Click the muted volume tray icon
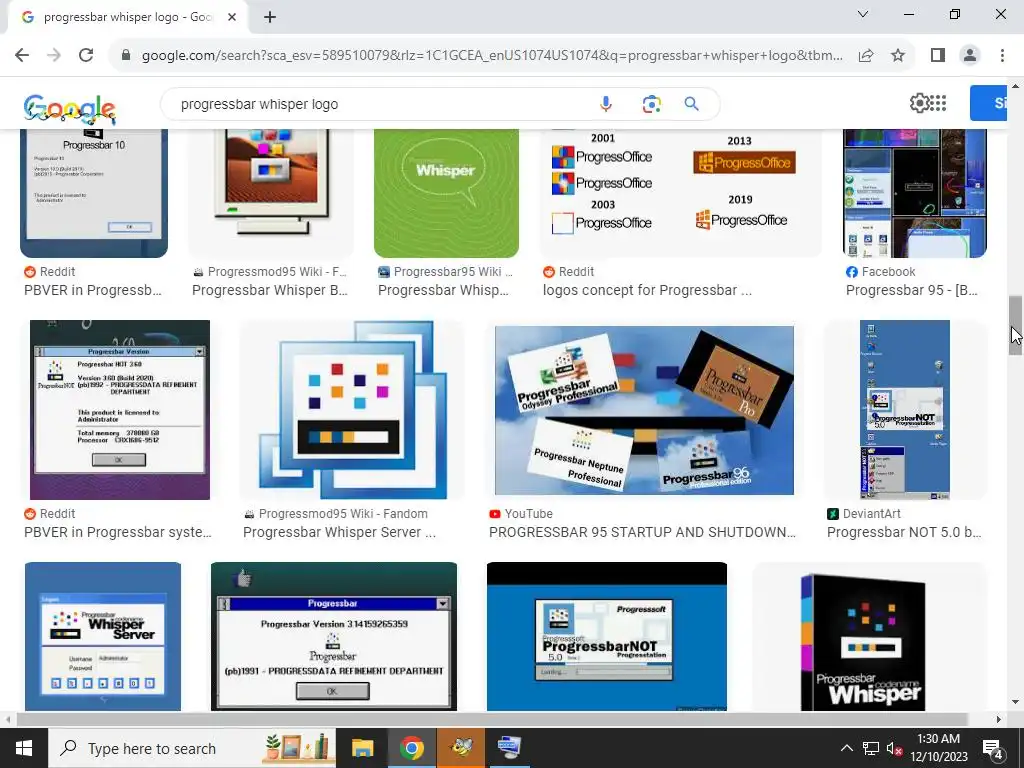The image size is (1024, 768). [894, 749]
